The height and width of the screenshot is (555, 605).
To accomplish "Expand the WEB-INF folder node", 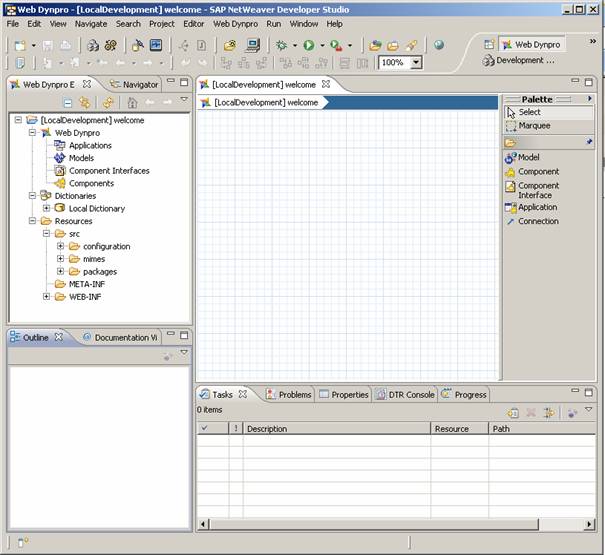I will pos(46,297).
